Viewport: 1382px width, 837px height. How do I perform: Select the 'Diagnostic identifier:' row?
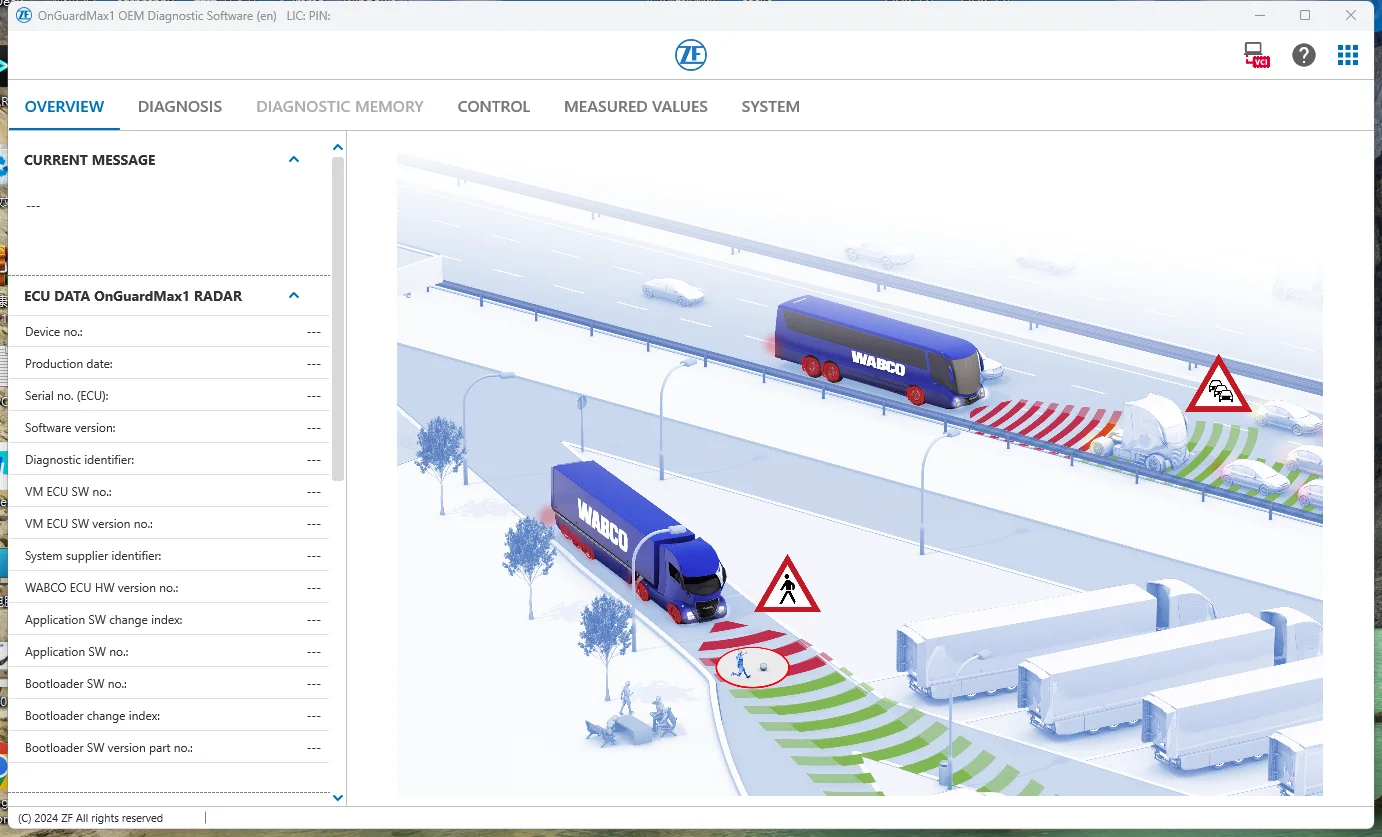click(x=169, y=460)
